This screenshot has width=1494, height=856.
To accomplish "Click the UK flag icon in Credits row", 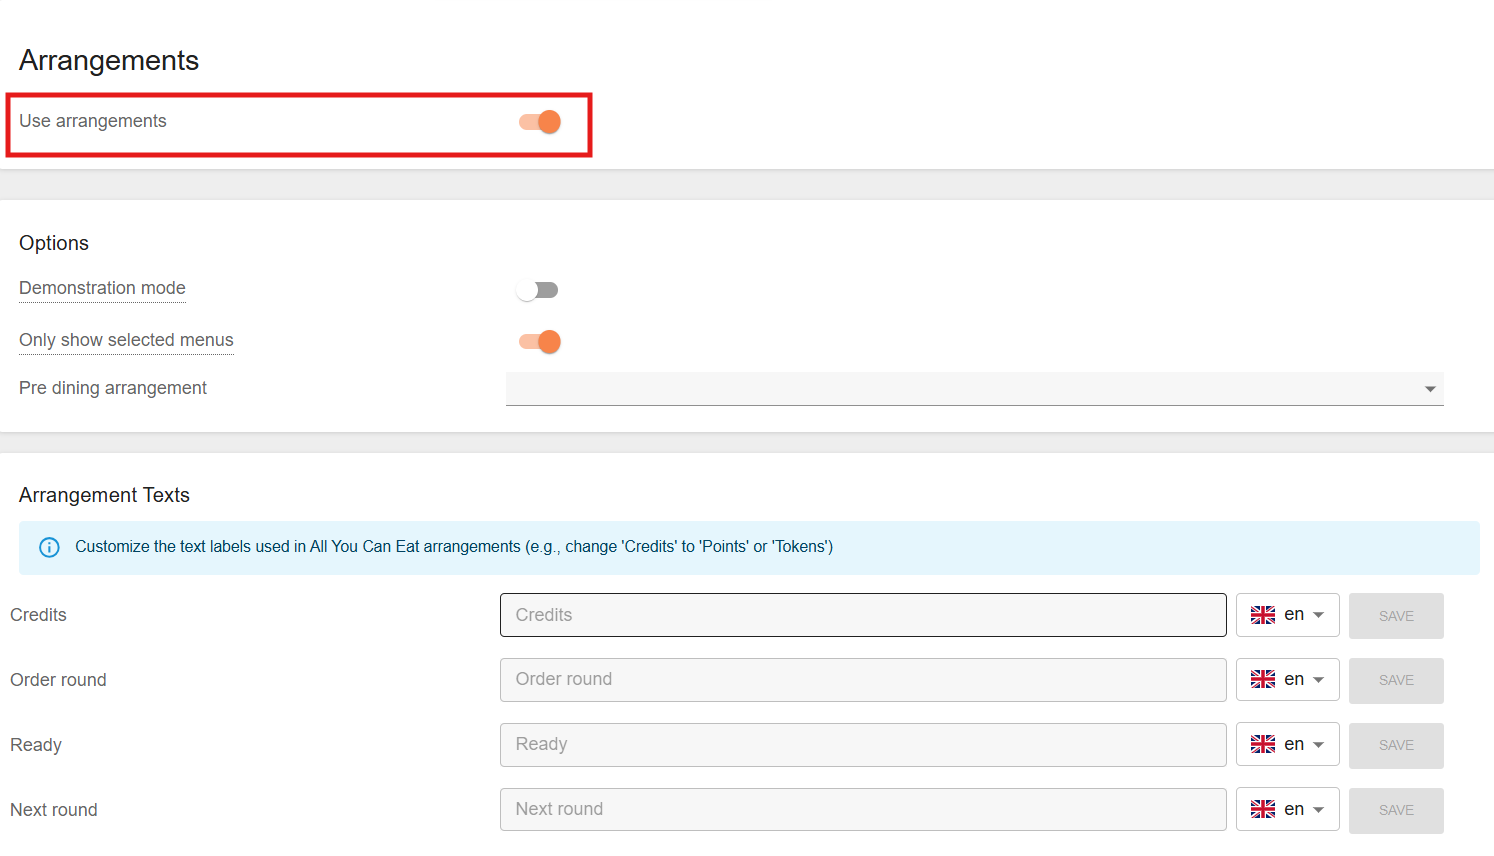I will point(1263,615).
